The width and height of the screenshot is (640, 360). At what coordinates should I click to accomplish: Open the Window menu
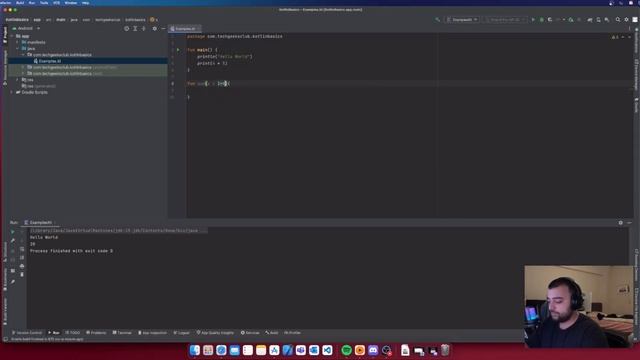point(71,3)
